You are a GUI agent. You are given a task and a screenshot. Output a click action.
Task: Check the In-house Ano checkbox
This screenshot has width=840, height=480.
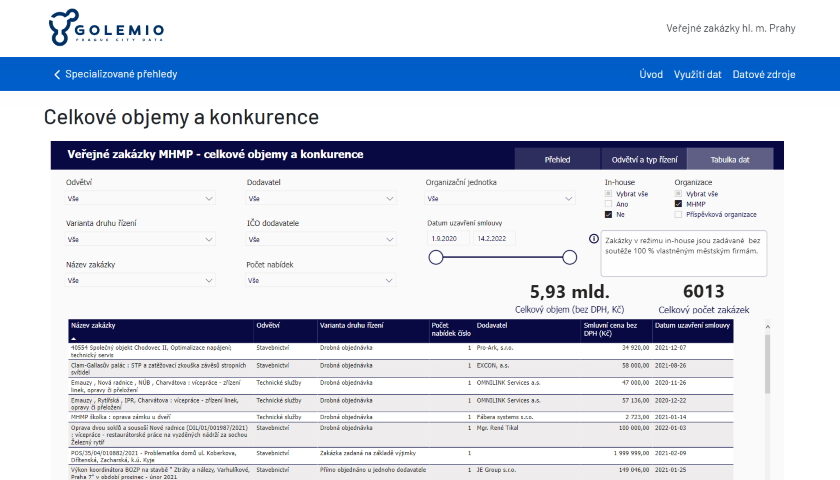point(608,204)
